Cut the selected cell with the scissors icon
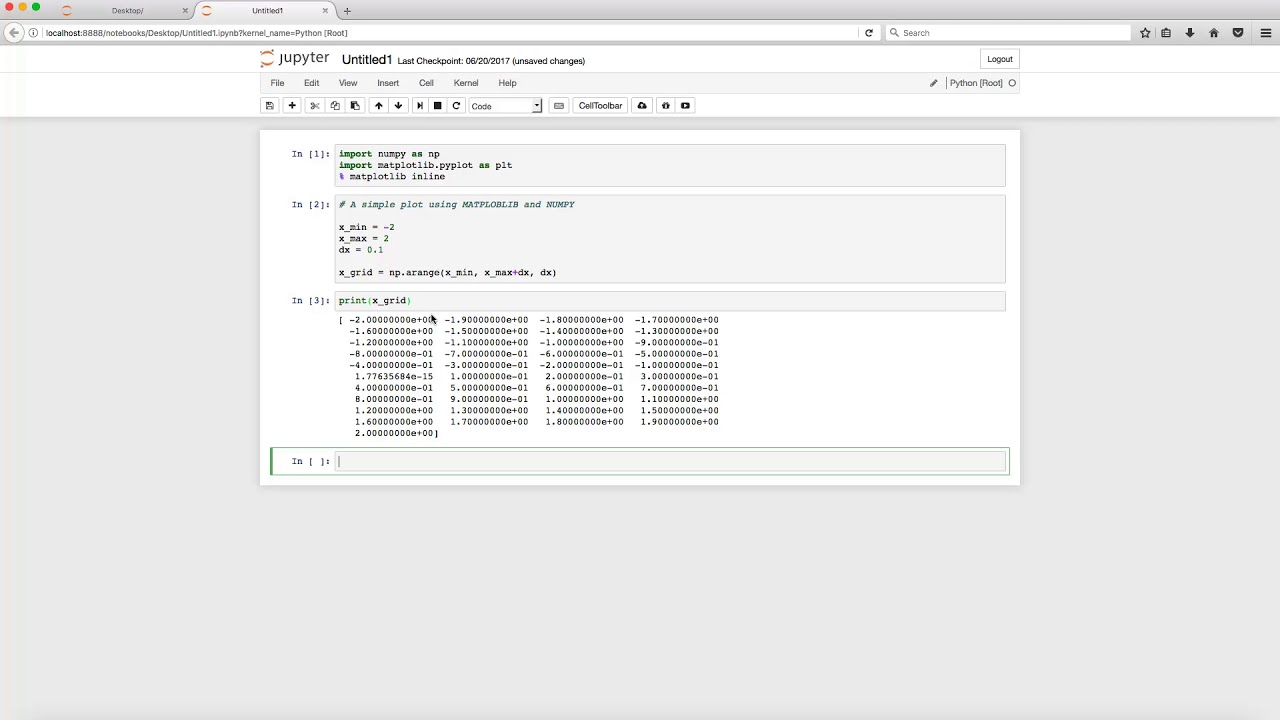This screenshot has height=720, width=1280. coord(314,106)
